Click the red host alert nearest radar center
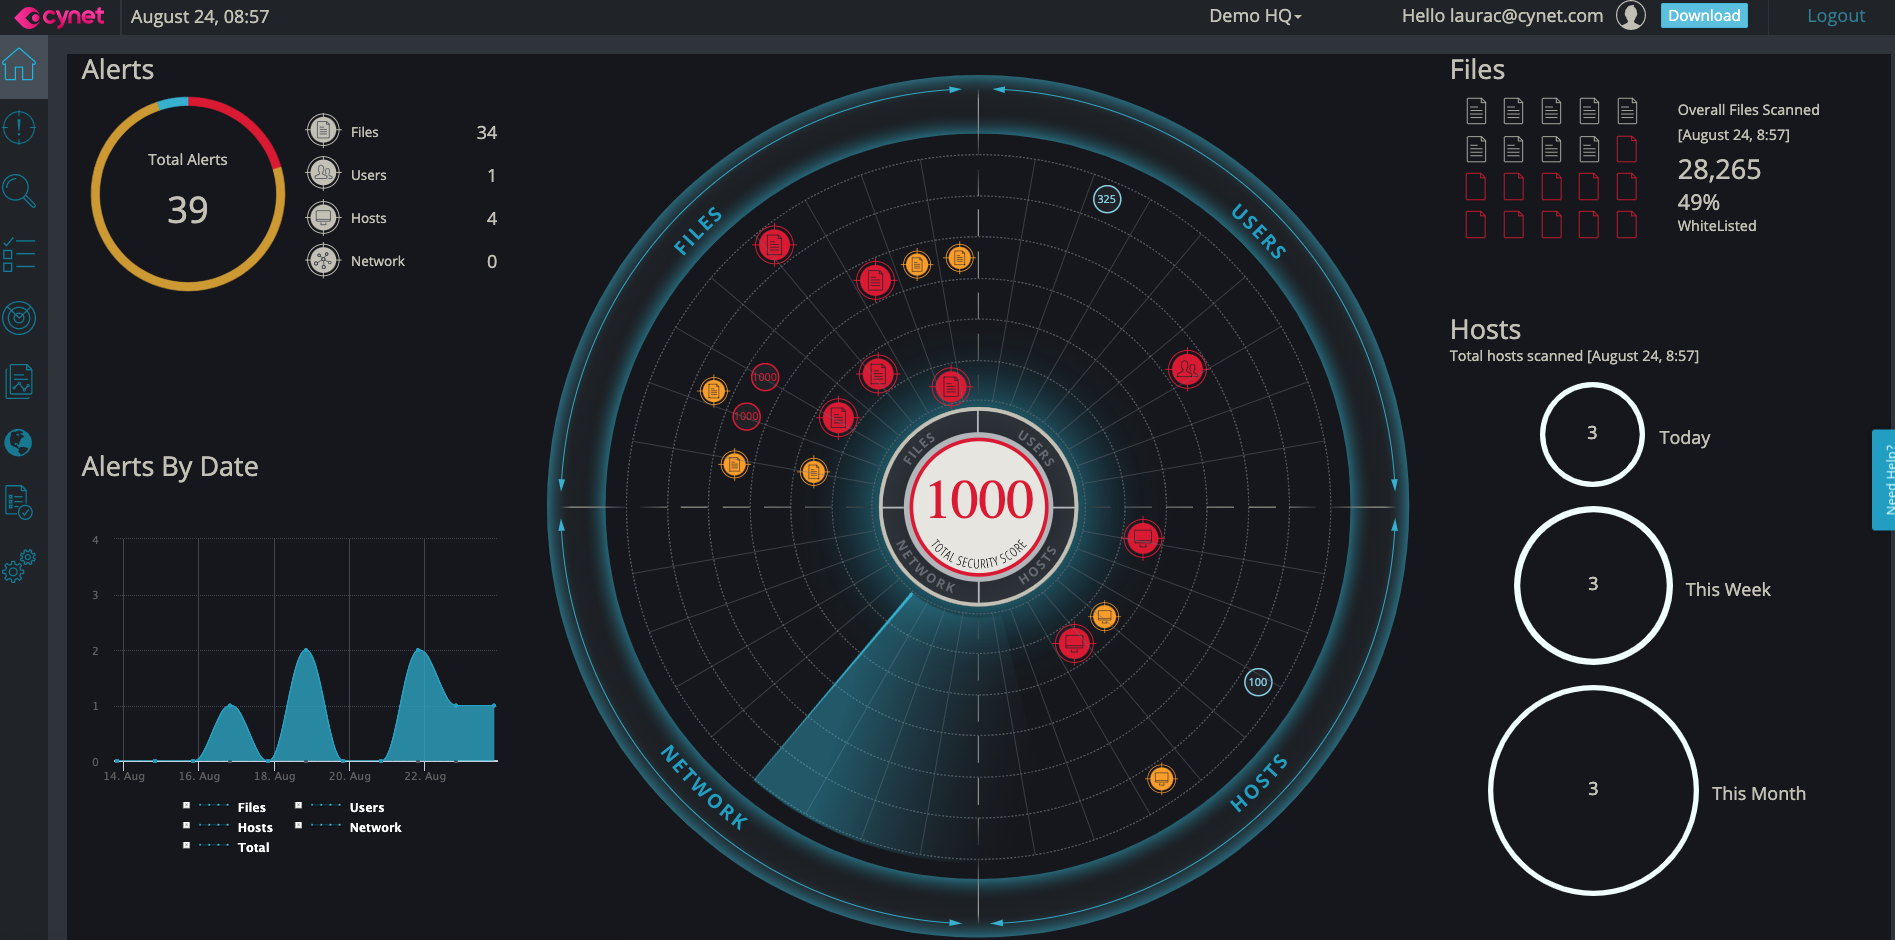Viewport: 1895px width, 940px height. (x=1142, y=538)
